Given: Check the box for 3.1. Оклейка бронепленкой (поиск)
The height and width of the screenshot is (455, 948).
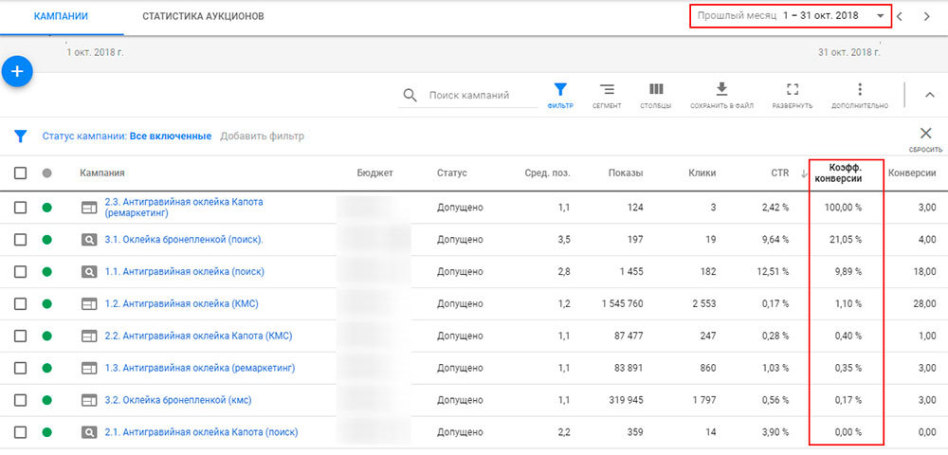Looking at the screenshot, I should click(x=21, y=239).
